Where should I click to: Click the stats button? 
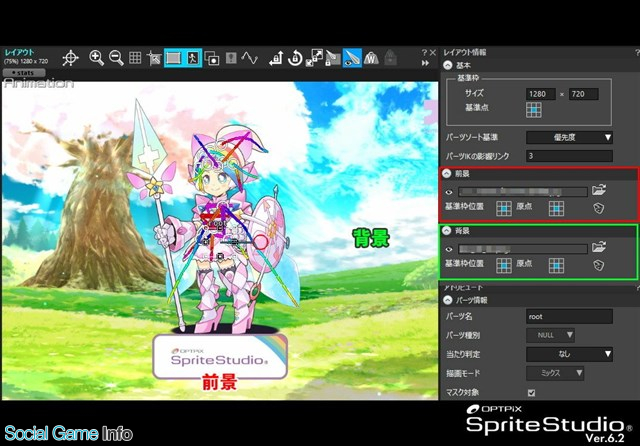[x=24, y=73]
